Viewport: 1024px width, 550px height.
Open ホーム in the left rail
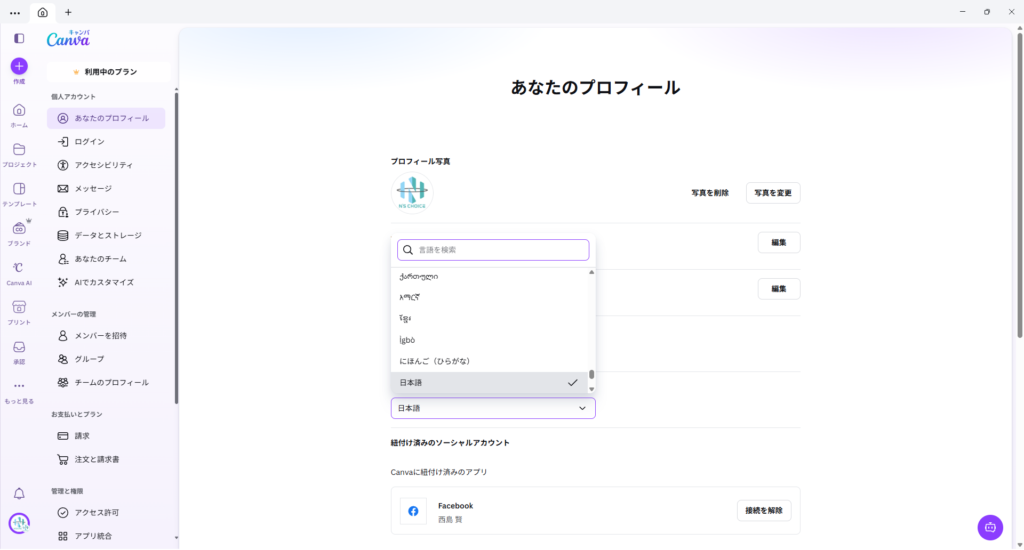pyautogui.click(x=19, y=110)
